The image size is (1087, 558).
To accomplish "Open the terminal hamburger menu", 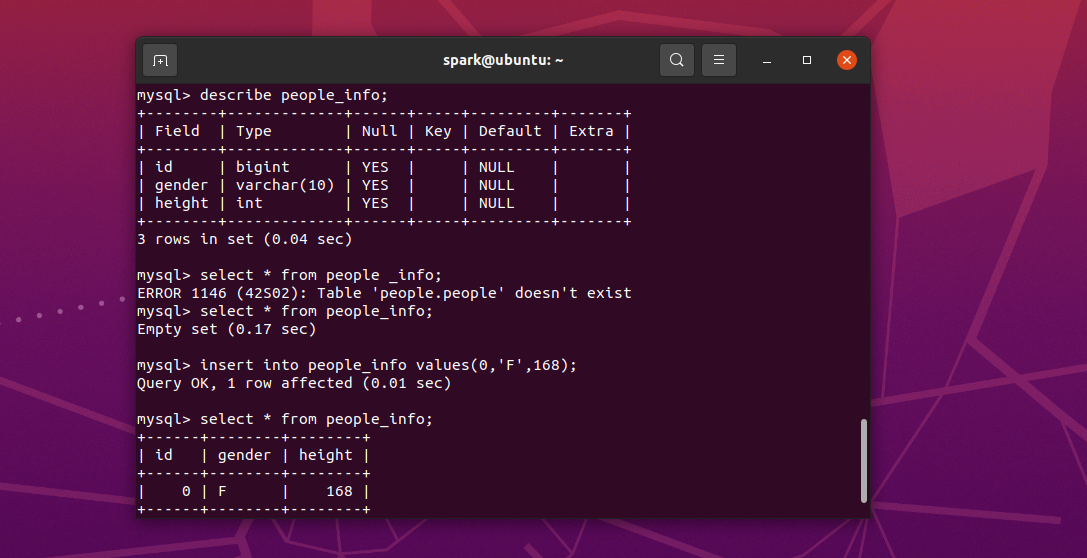I will pos(719,60).
